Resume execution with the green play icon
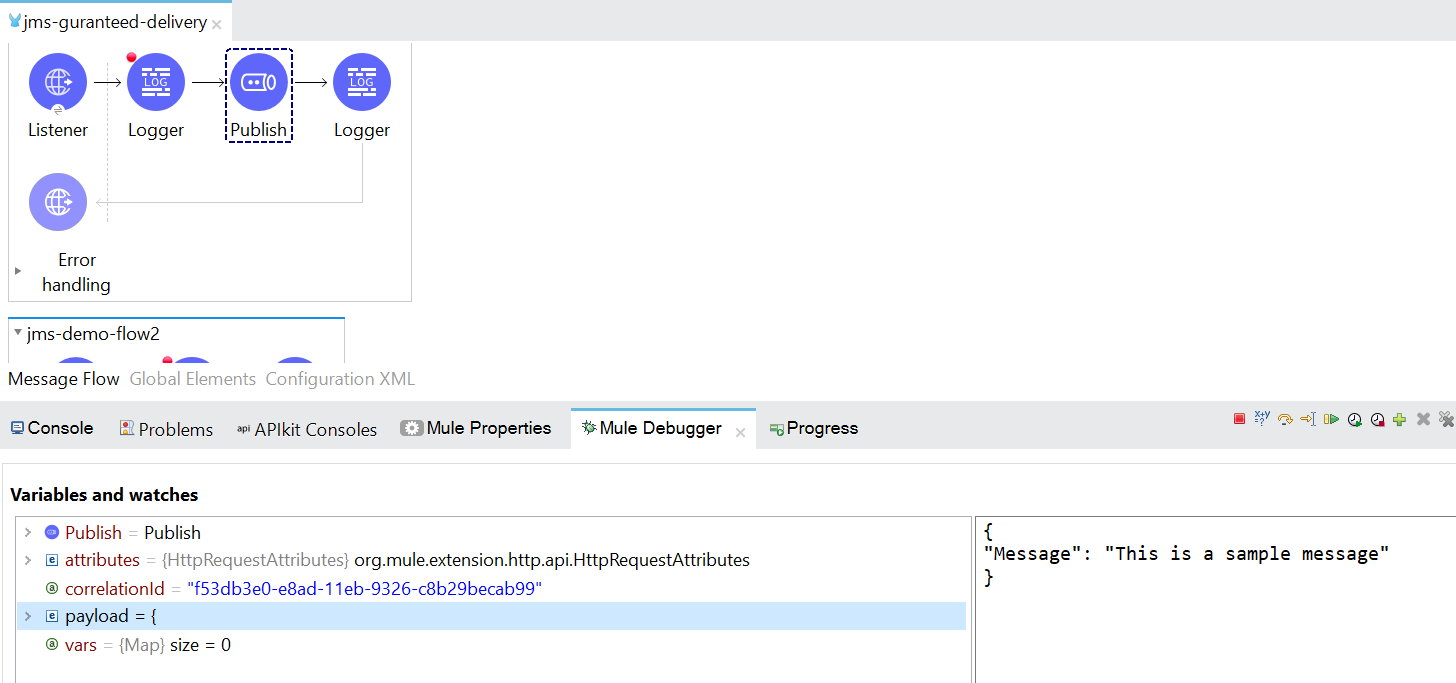The image size is (1456, 683). click(1331, 420)
